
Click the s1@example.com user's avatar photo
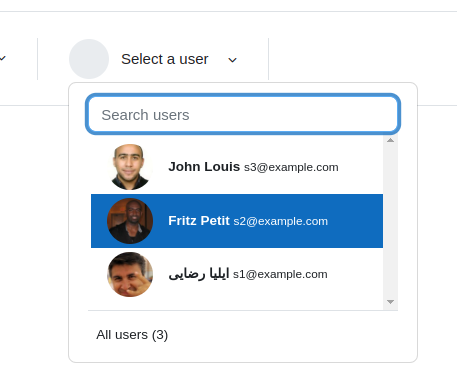130,274
